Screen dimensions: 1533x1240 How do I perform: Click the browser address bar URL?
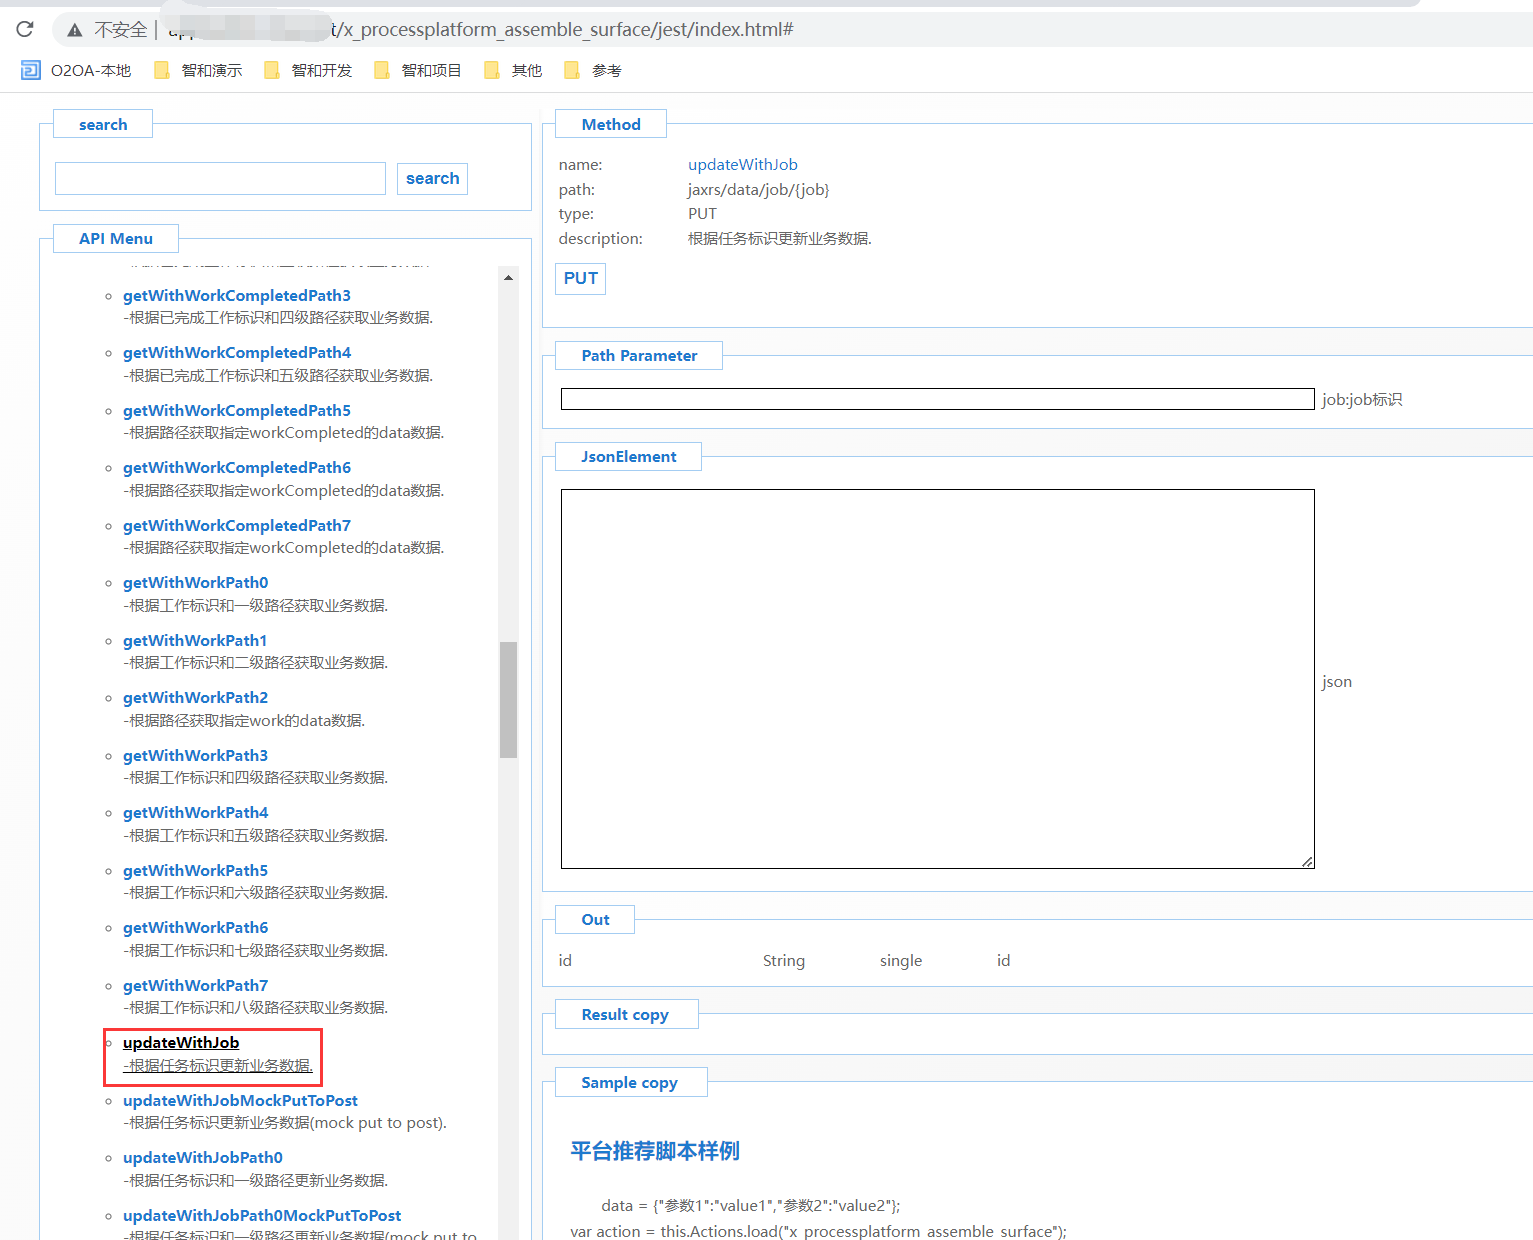click(480, 29)
